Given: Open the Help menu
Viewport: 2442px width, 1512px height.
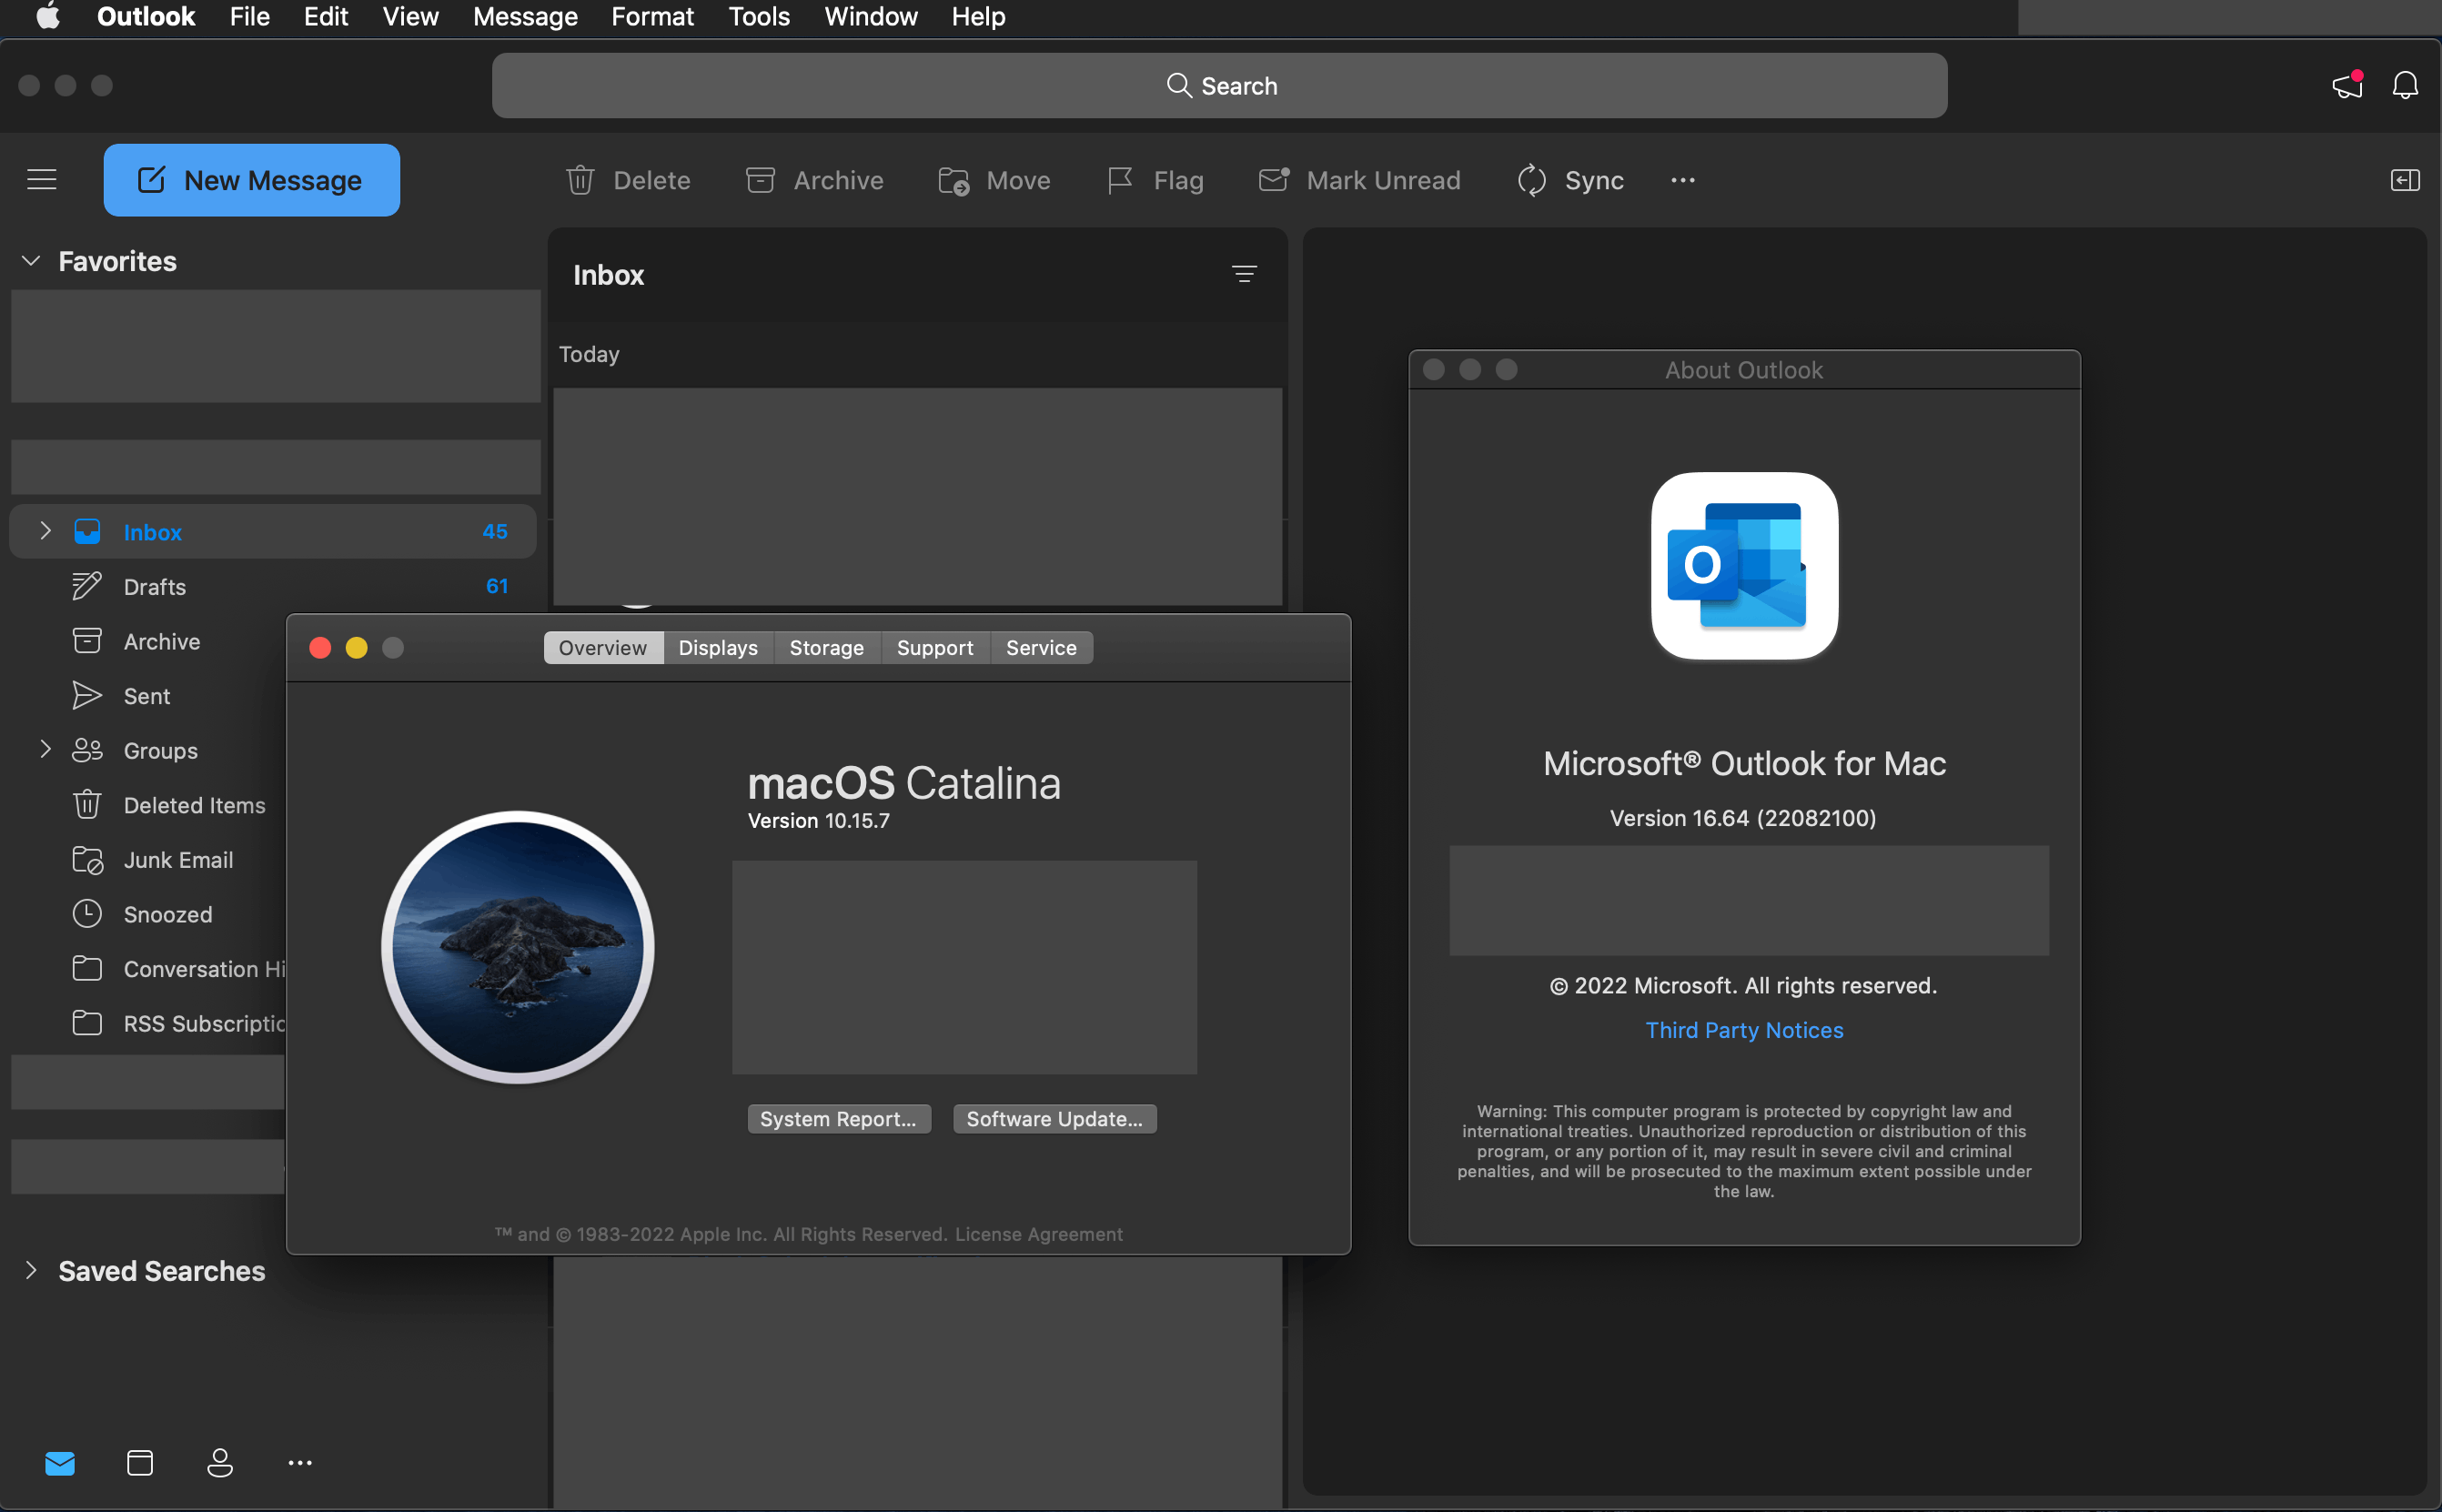Looking at the screenshot, I should (978, 16).
